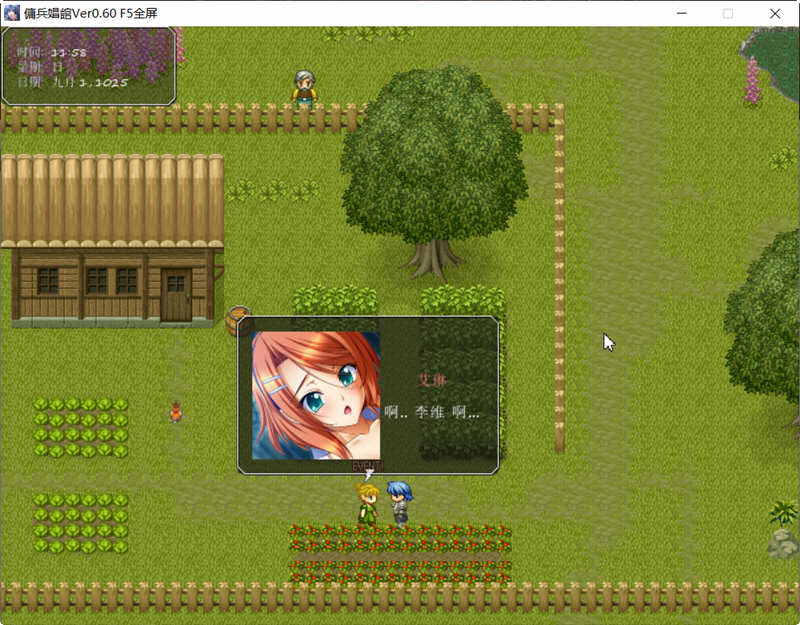
Task: Click the blonde character in the green outfit
Action: [368, 502]
